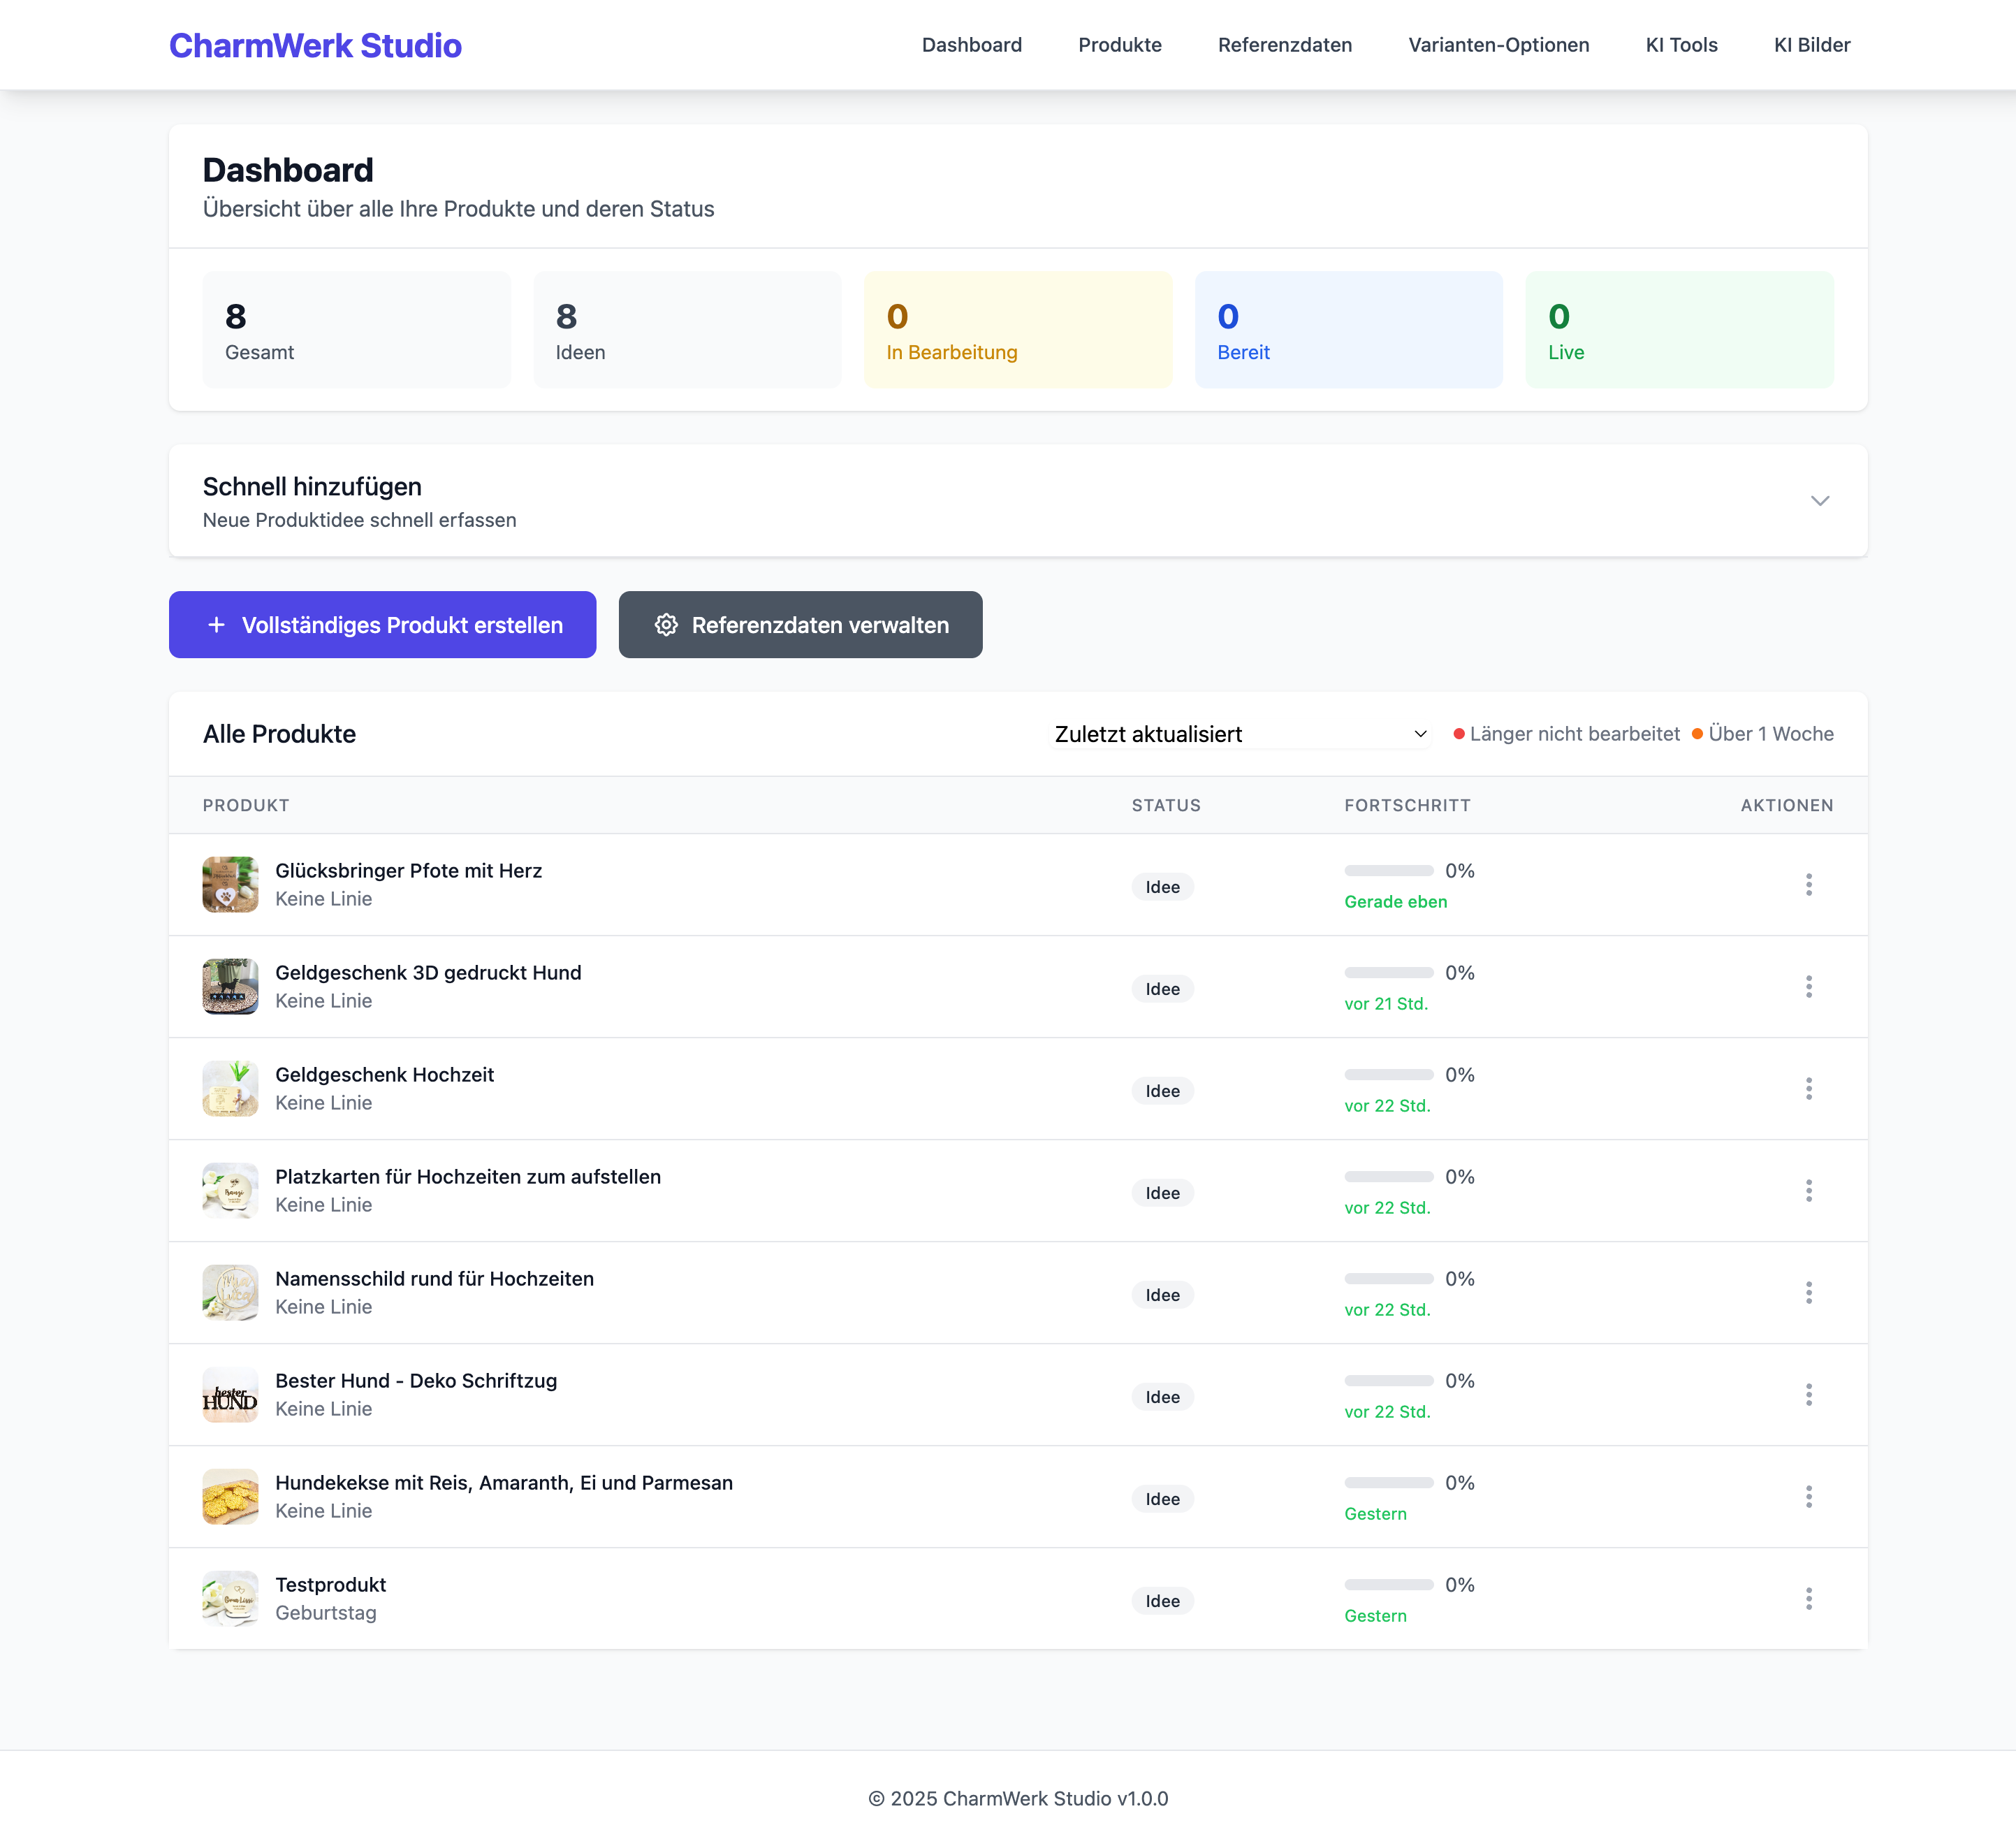Screen dimensions: 2016x1846
Task: Click the Geburtstag line under Testprodukt
Action: [x=326, y=1613]
